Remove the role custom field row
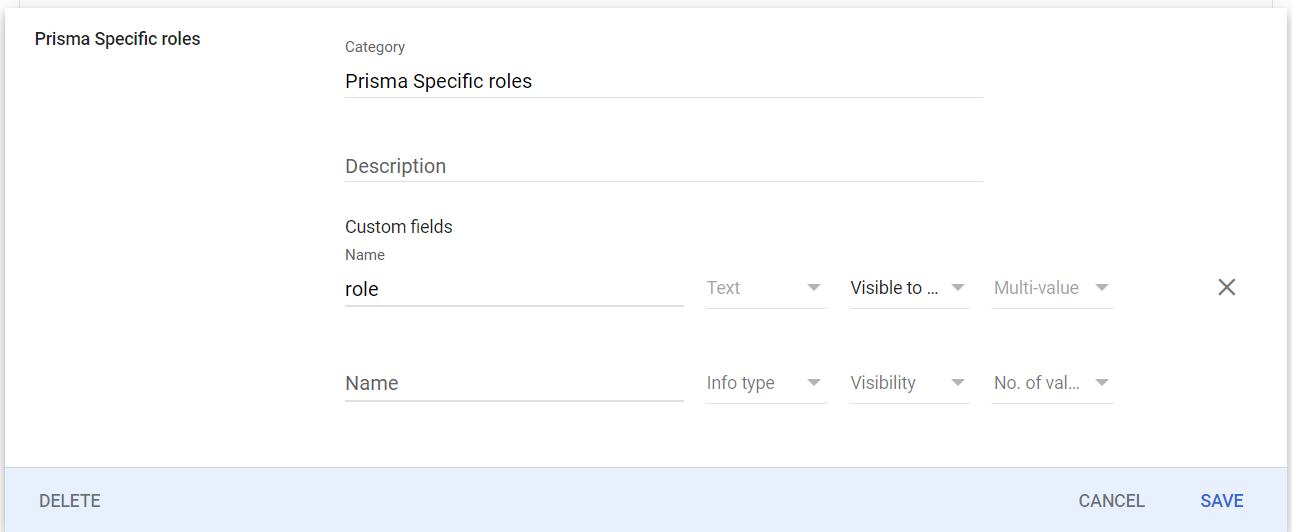Screen dimensions: 1292x532 pyautogui.click(x=1226, y=288)
